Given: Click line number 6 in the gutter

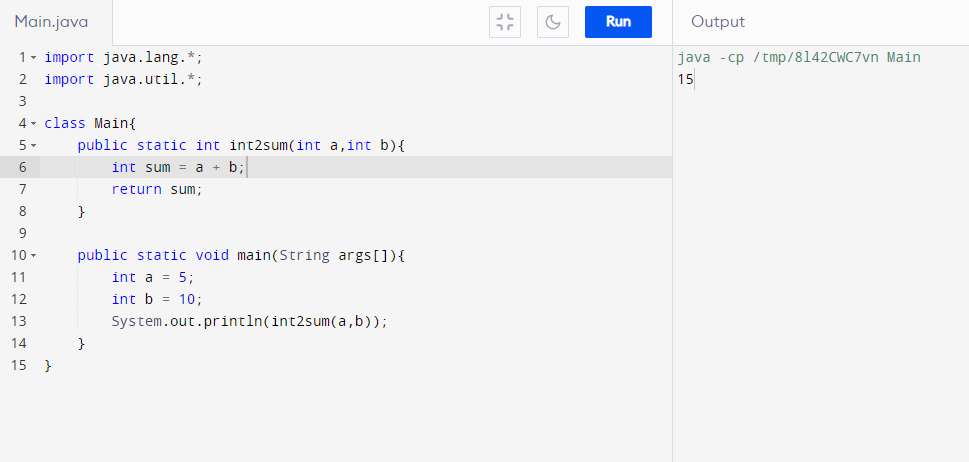Looking at the screenshot, I should [x=22, y=167].
